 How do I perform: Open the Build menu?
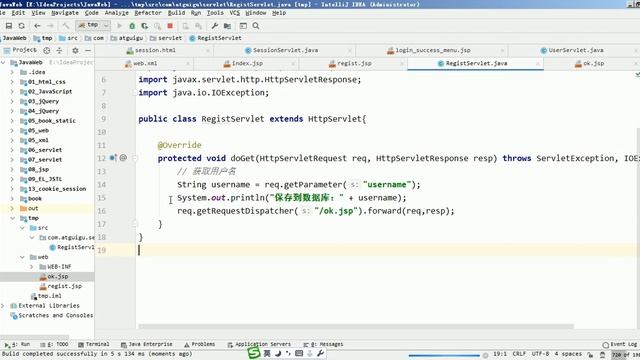(x=176, y=13)
